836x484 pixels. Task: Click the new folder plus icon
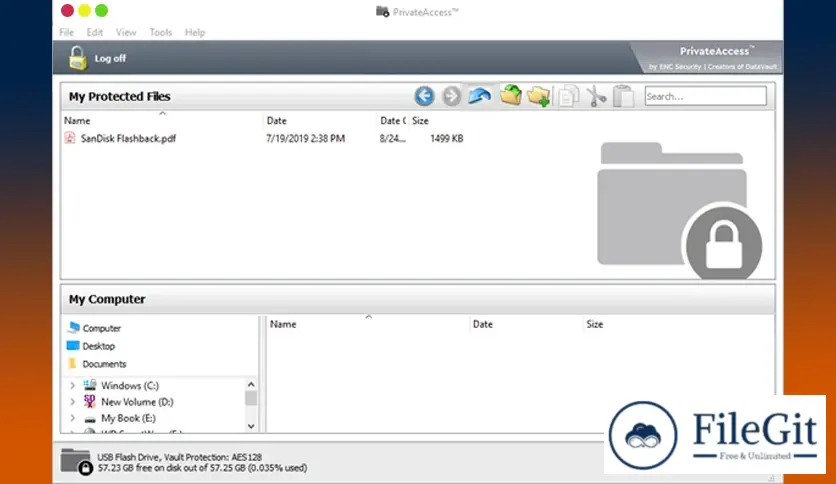[x=538, y=96]
